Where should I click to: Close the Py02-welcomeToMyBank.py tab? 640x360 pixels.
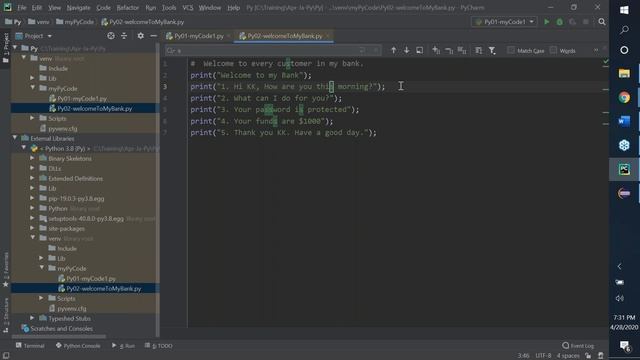[328, 36]
